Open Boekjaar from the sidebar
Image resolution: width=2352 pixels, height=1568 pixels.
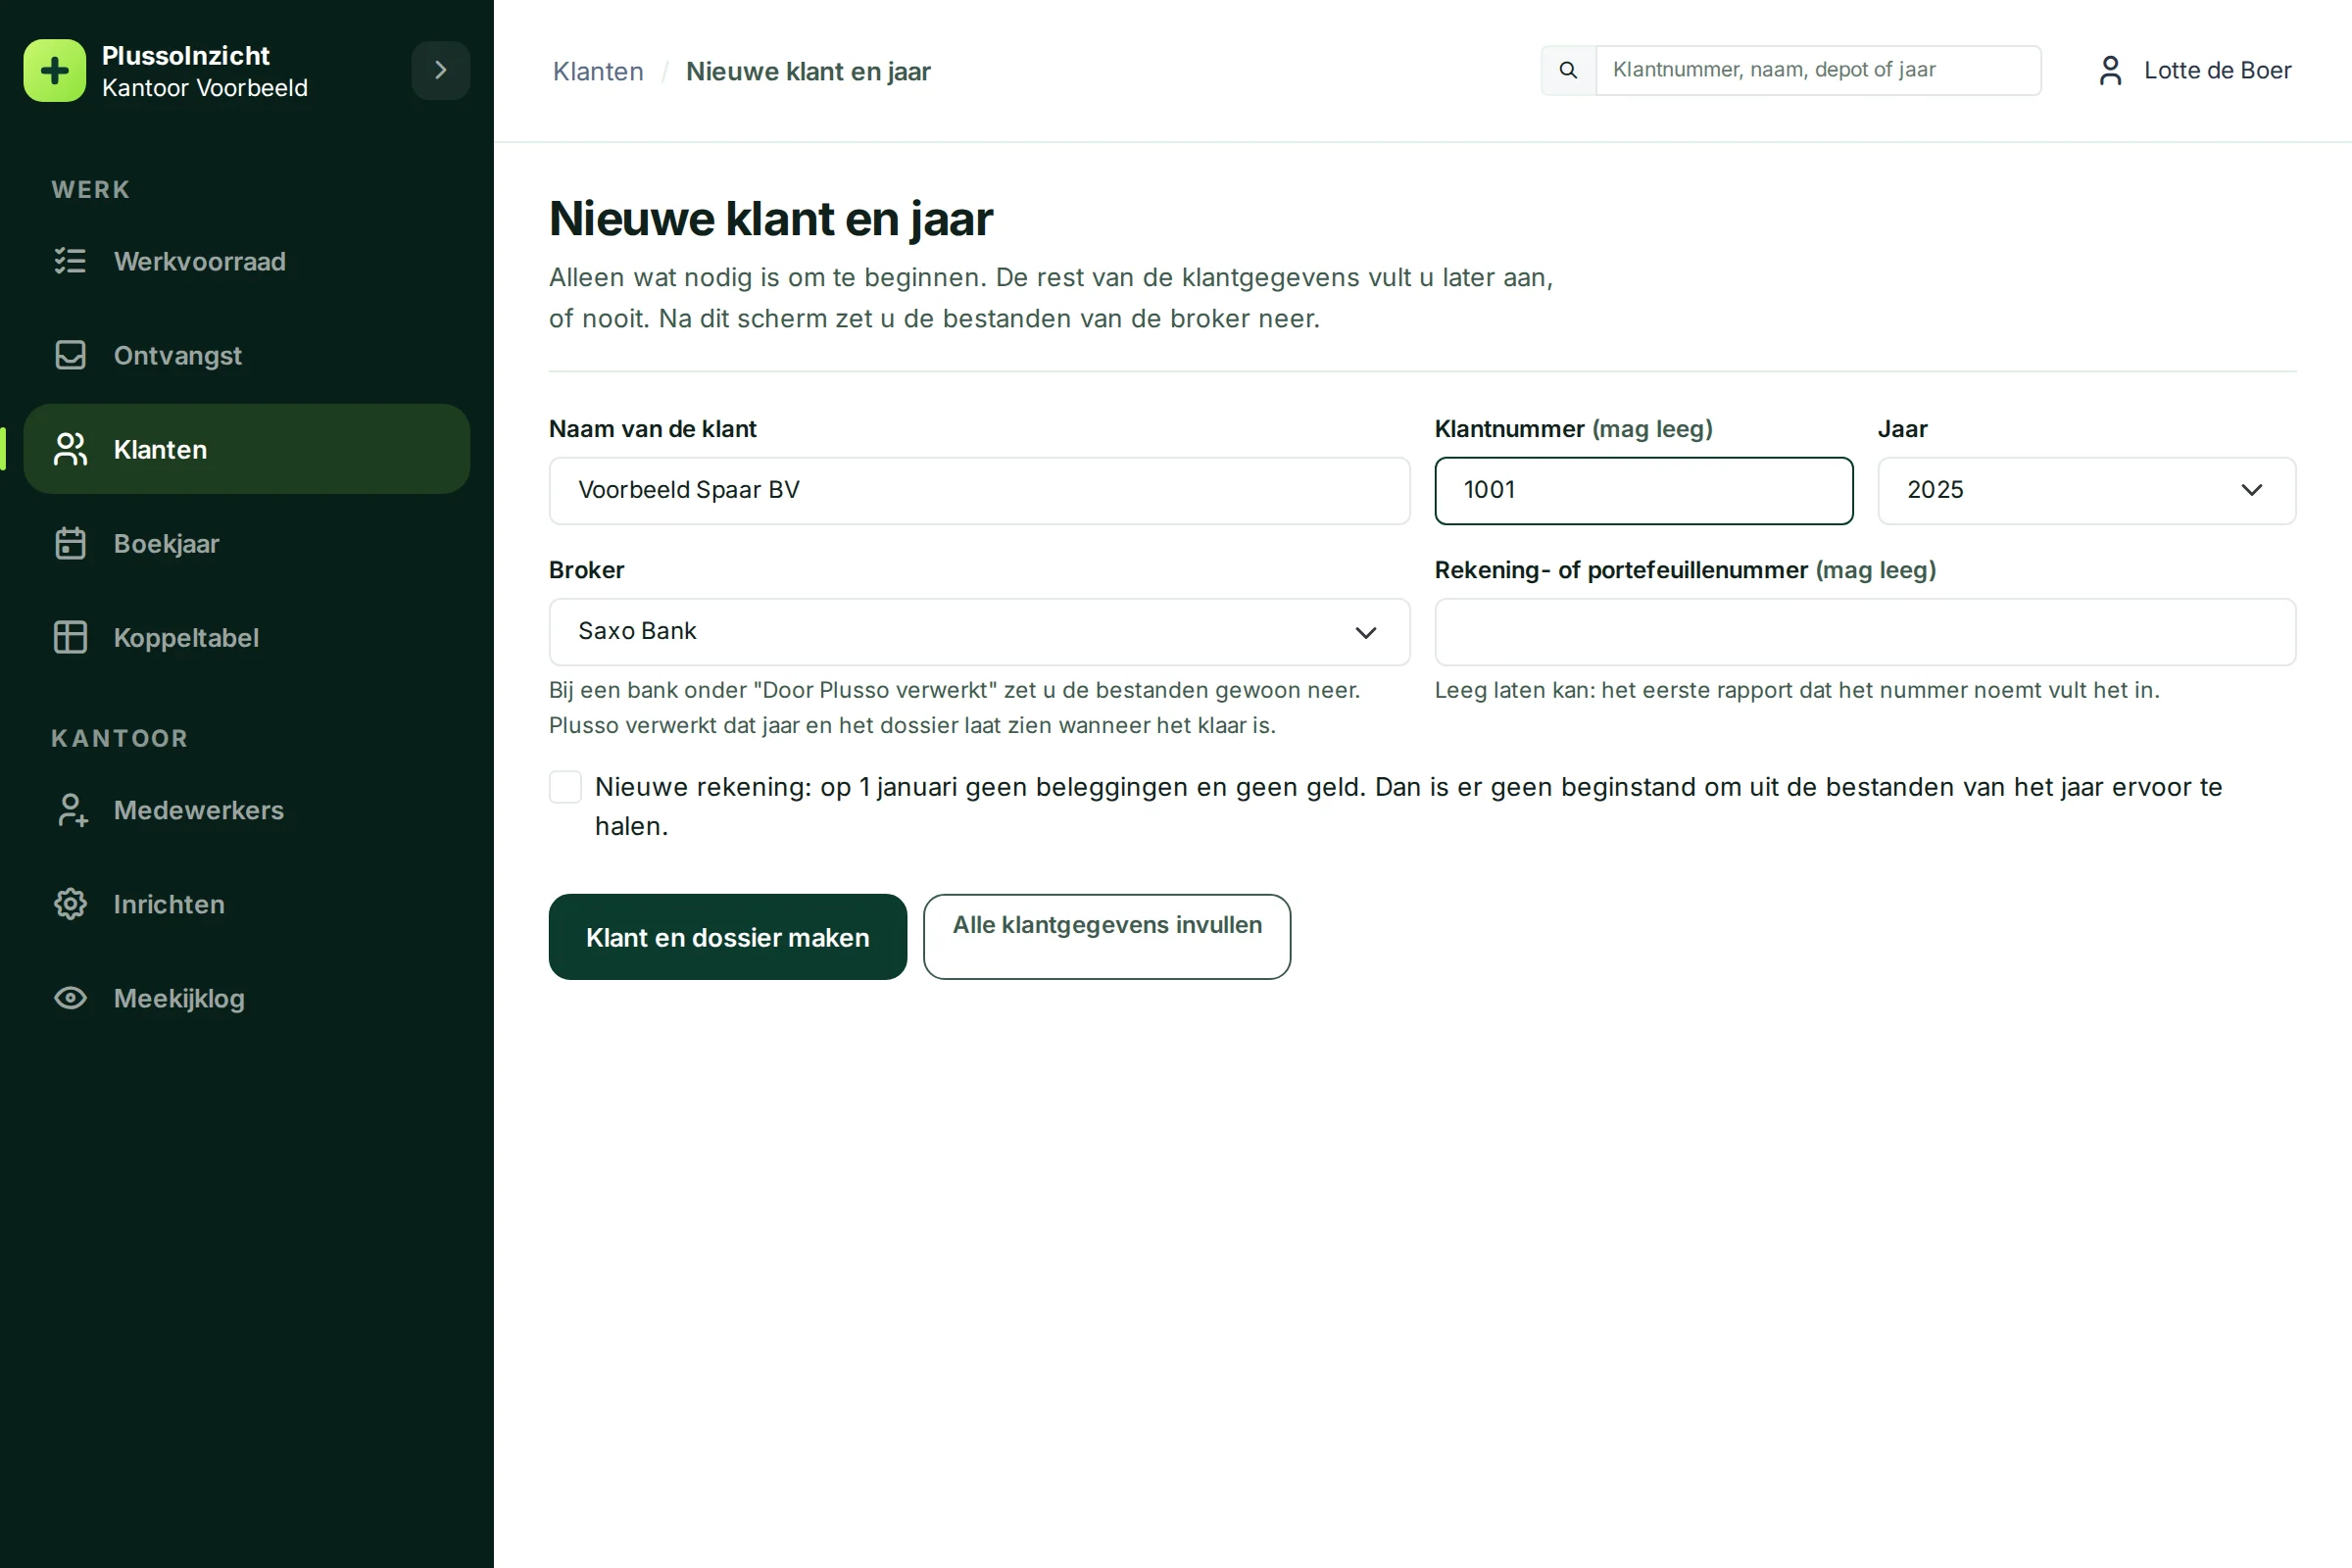247,543
